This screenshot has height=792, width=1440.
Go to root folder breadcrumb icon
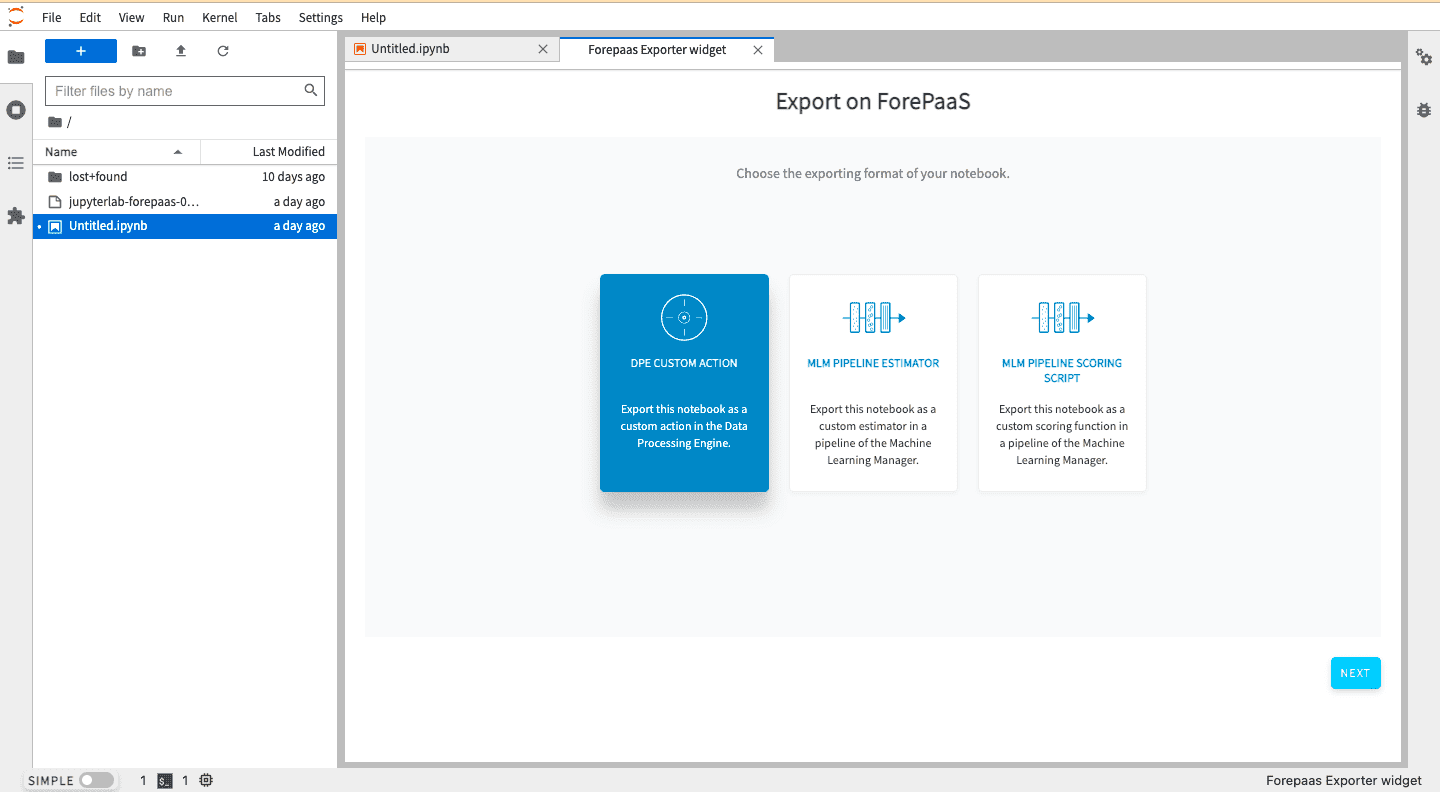55,122
